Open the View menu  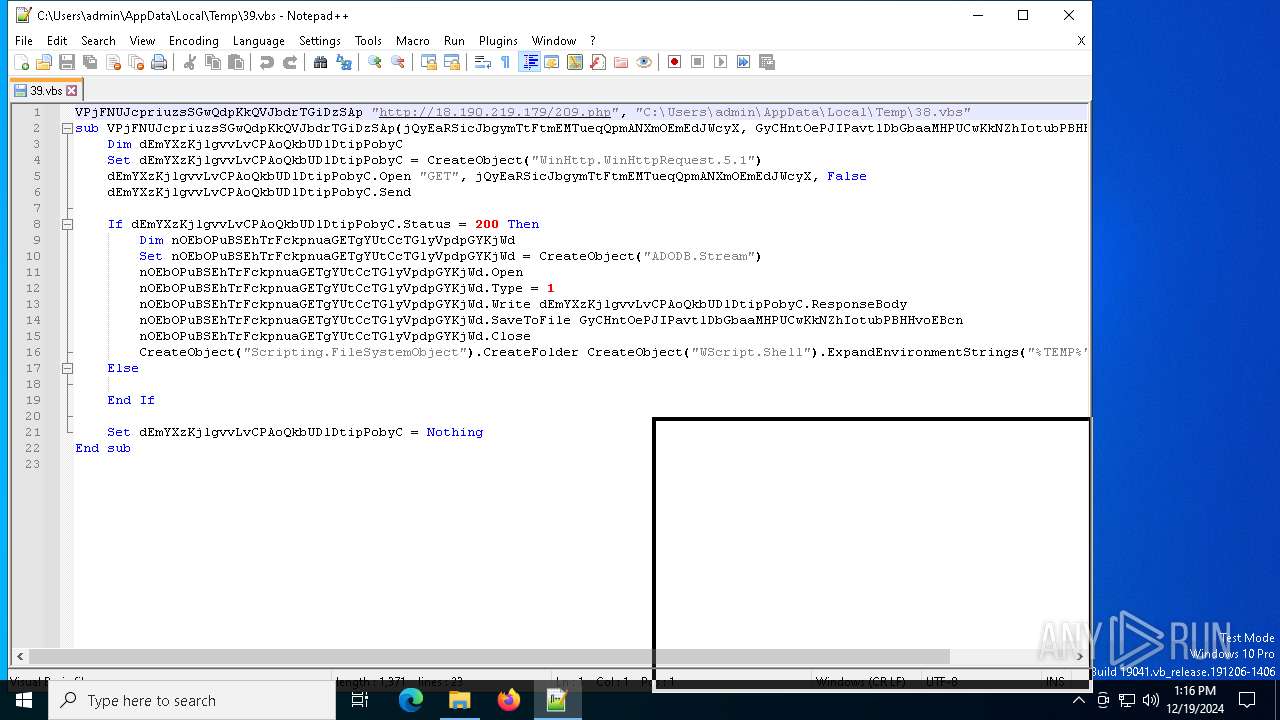(142, 41)
